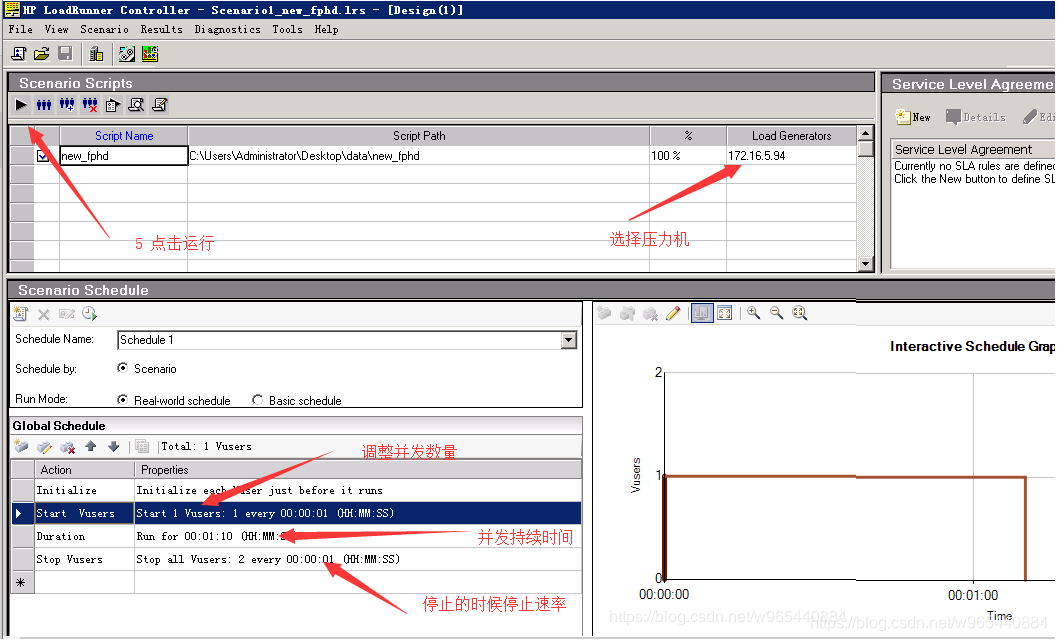Open the Diagnostics menu

click(x=227, y=29)
